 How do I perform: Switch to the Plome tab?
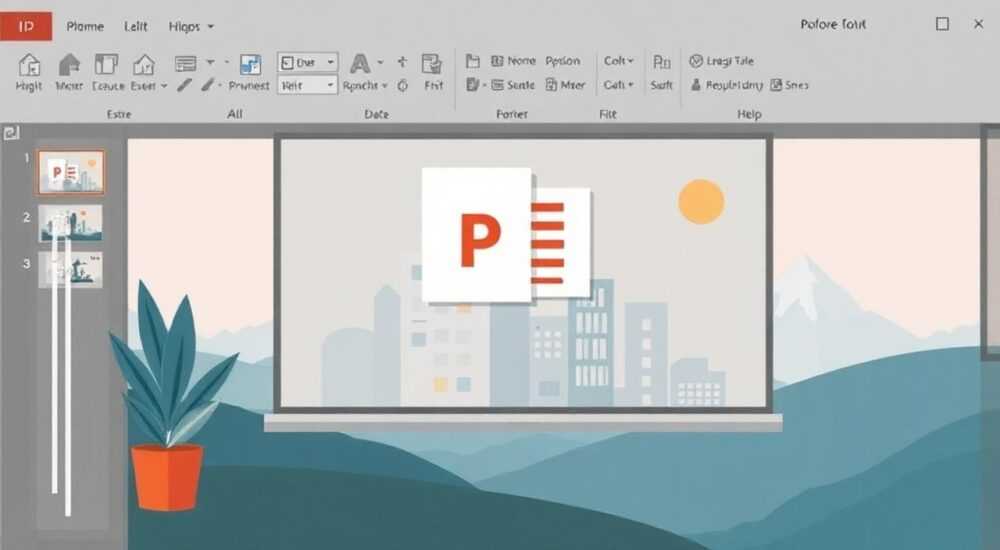point(85,26)
